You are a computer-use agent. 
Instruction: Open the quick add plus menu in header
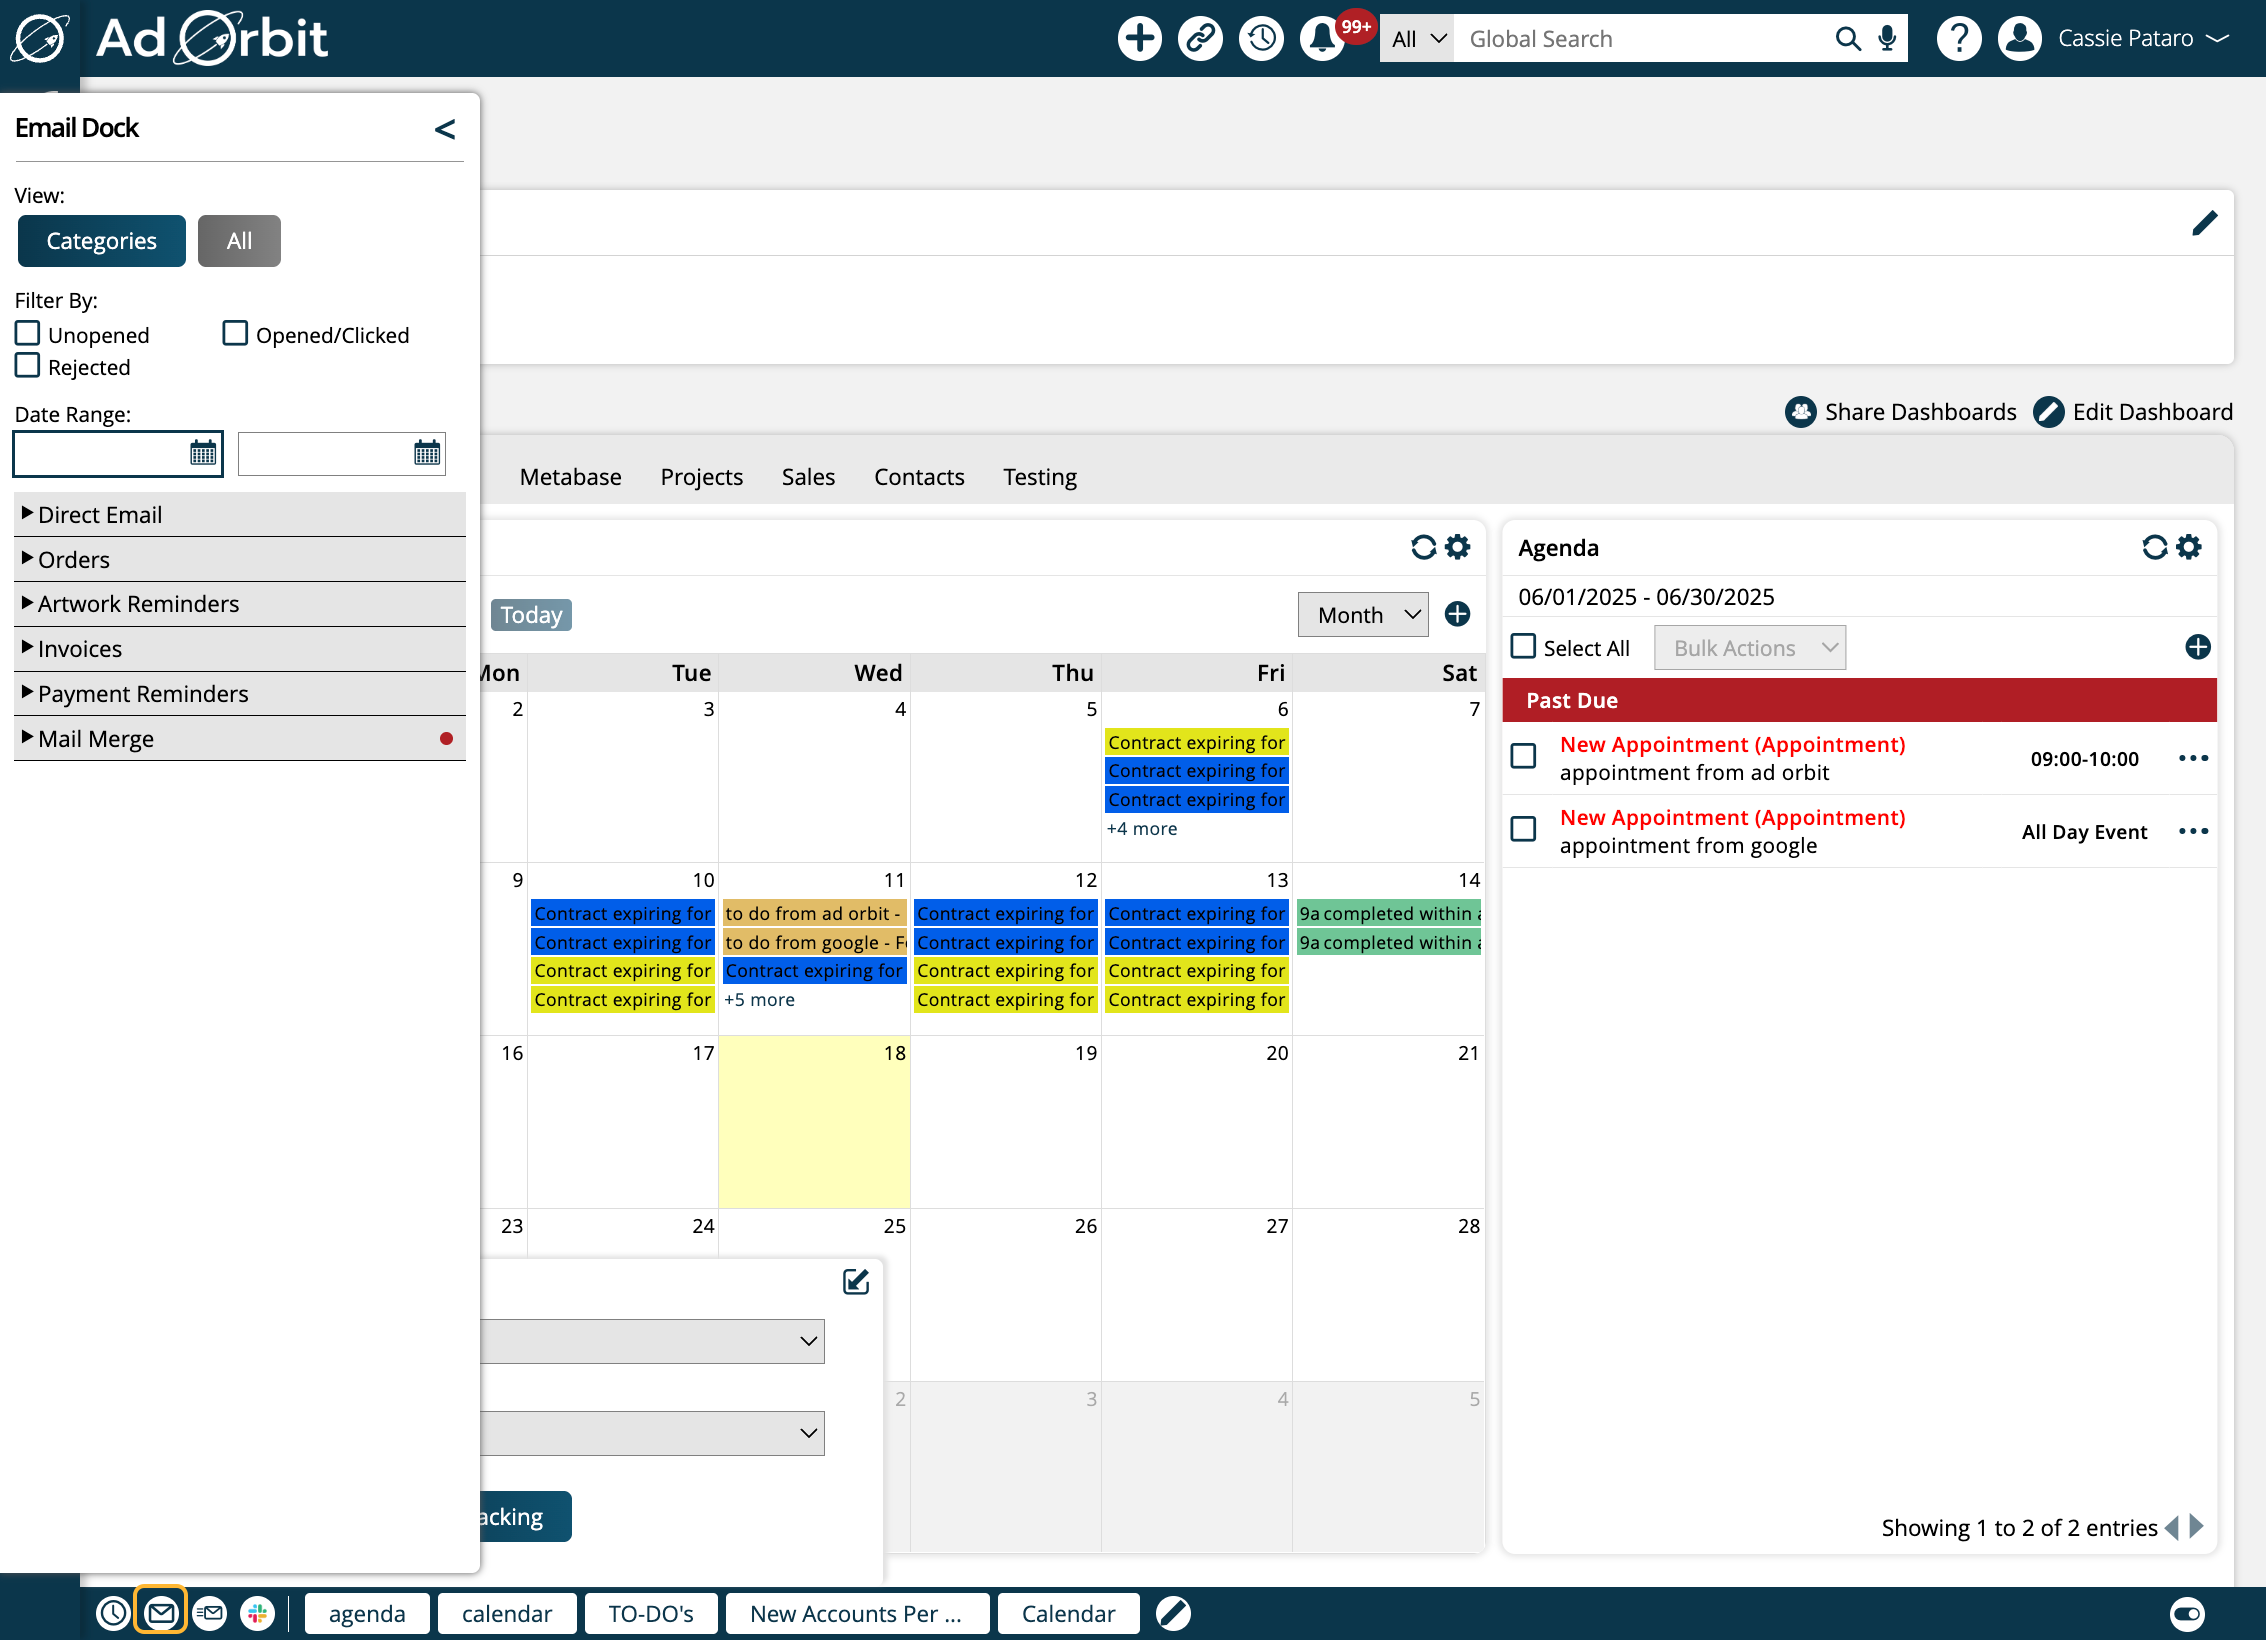[1139, 39]
